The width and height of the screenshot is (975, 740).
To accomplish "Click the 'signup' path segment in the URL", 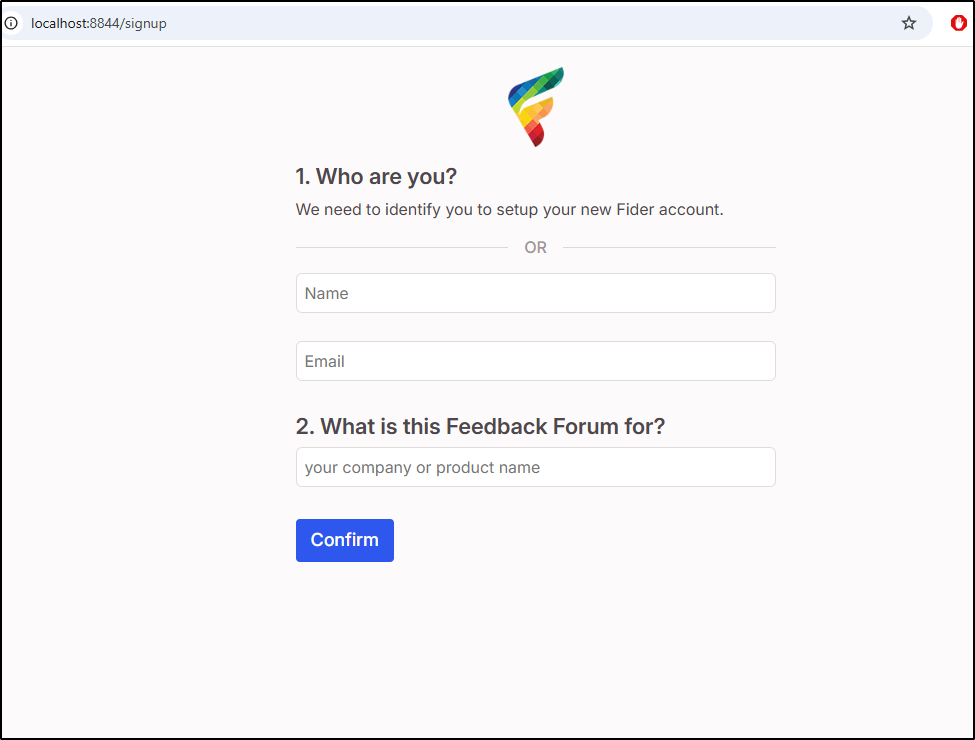I will (146, 24).
